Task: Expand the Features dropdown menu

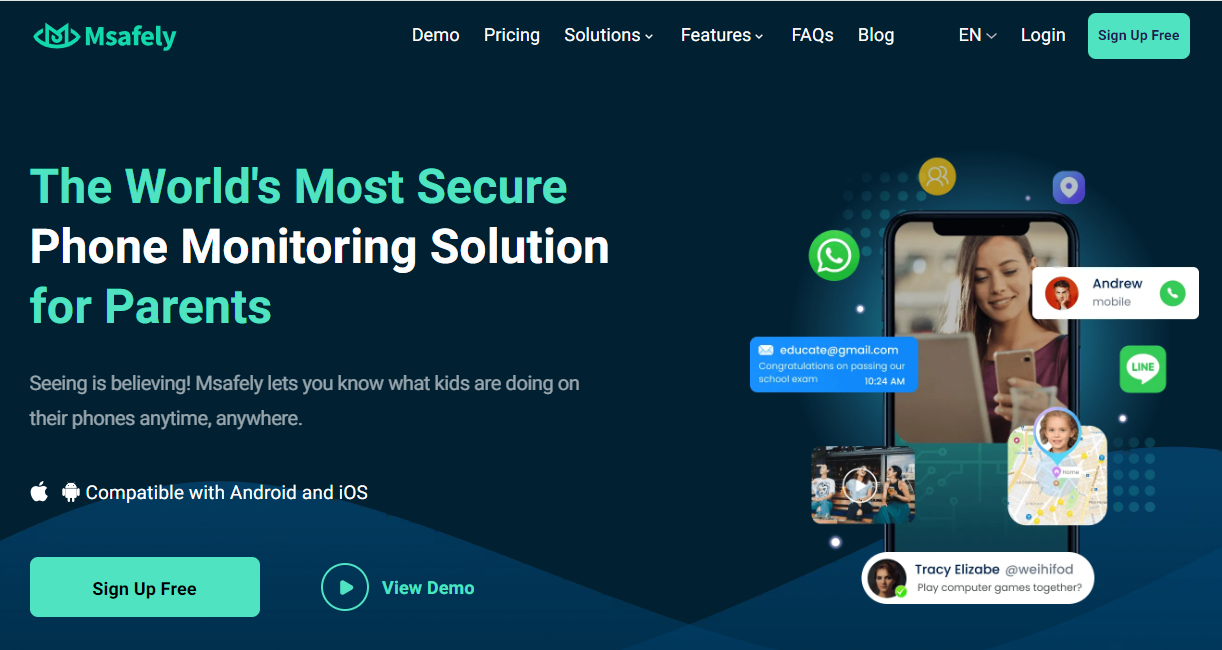Action: (x=722, y=35)
